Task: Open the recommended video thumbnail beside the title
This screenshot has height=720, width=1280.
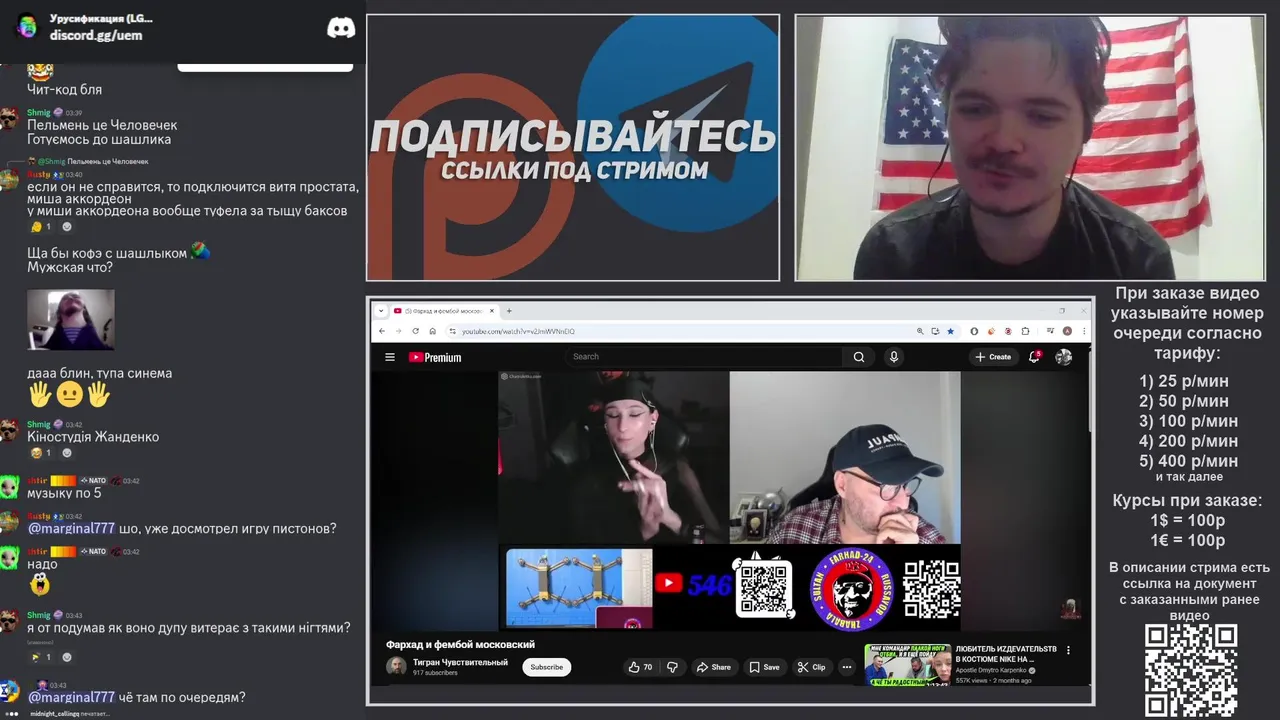Action: click(x=907, y=664)
